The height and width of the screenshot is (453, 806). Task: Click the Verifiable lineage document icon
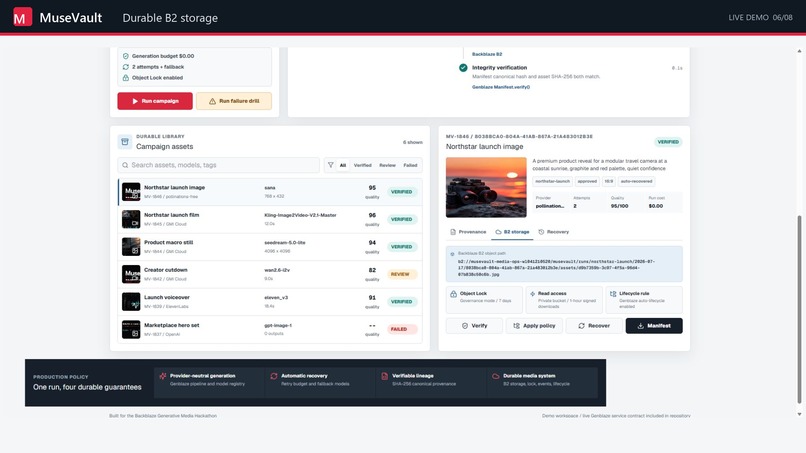pyautogui.click(x=384, y=376)
